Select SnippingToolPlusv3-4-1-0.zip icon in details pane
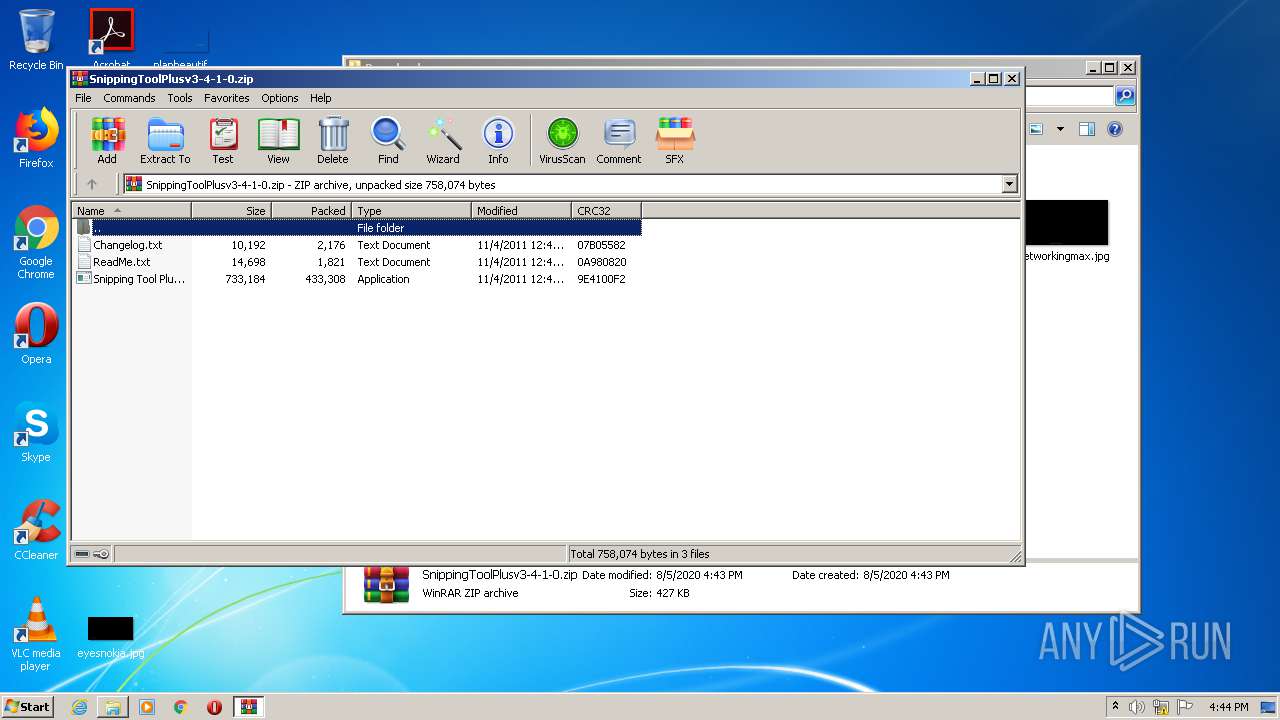This screenshot has height=720, width=1280. tap(386, 585)
